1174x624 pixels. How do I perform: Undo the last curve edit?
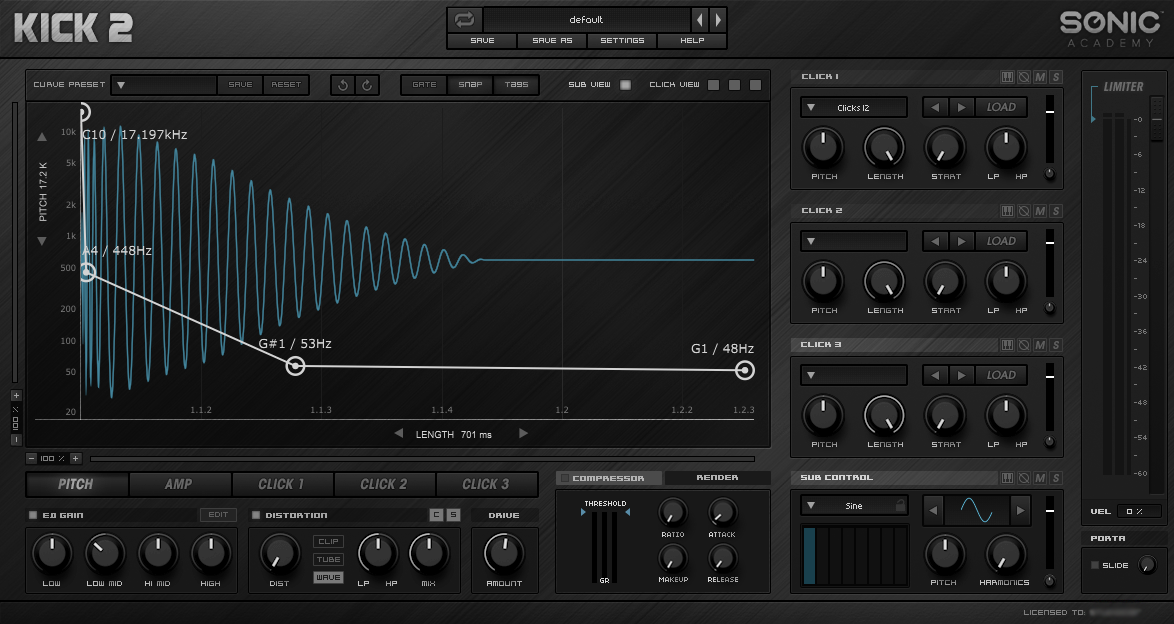(x=343, y=85)
